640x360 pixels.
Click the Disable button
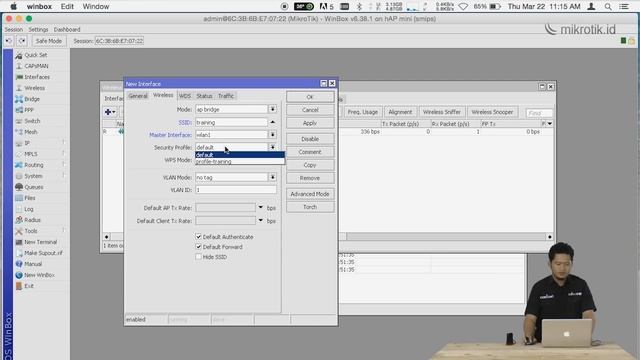click(x=310, y=139)
